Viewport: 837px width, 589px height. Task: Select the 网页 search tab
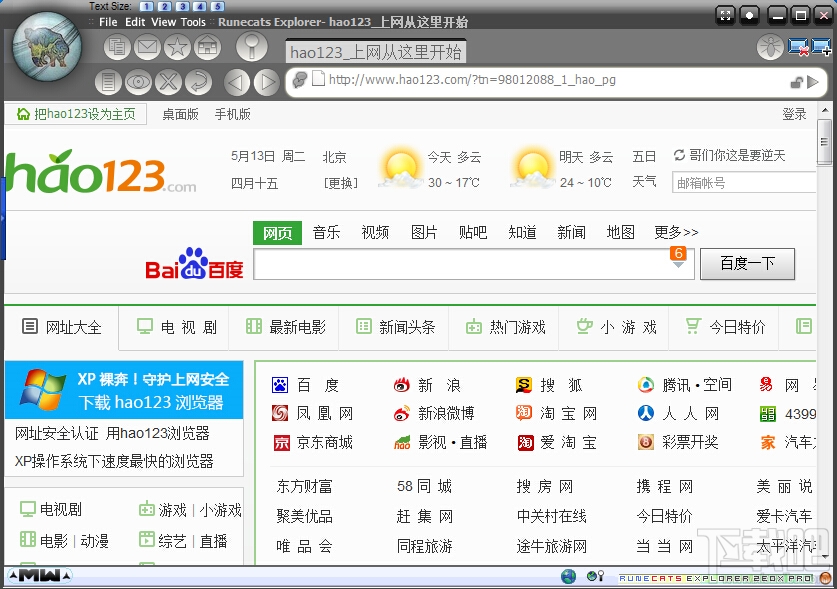pyautogui.click(x=278, y=233)
